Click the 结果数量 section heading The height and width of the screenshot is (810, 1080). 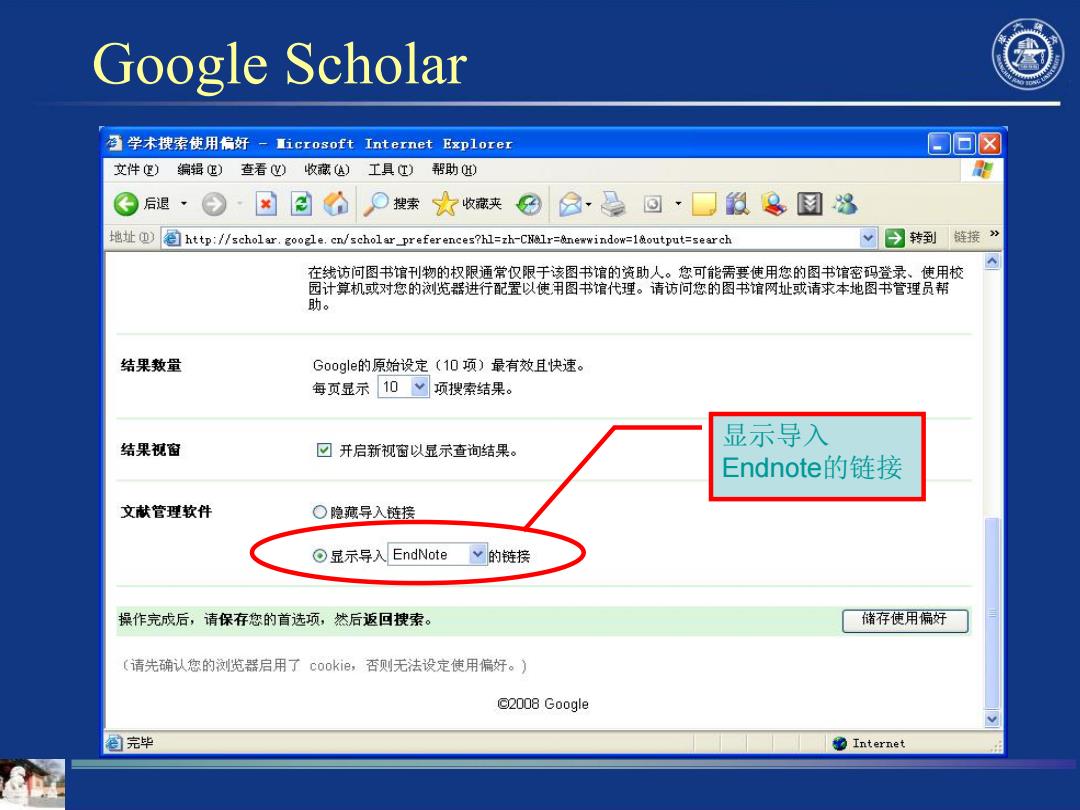click(x=151, y=366)
